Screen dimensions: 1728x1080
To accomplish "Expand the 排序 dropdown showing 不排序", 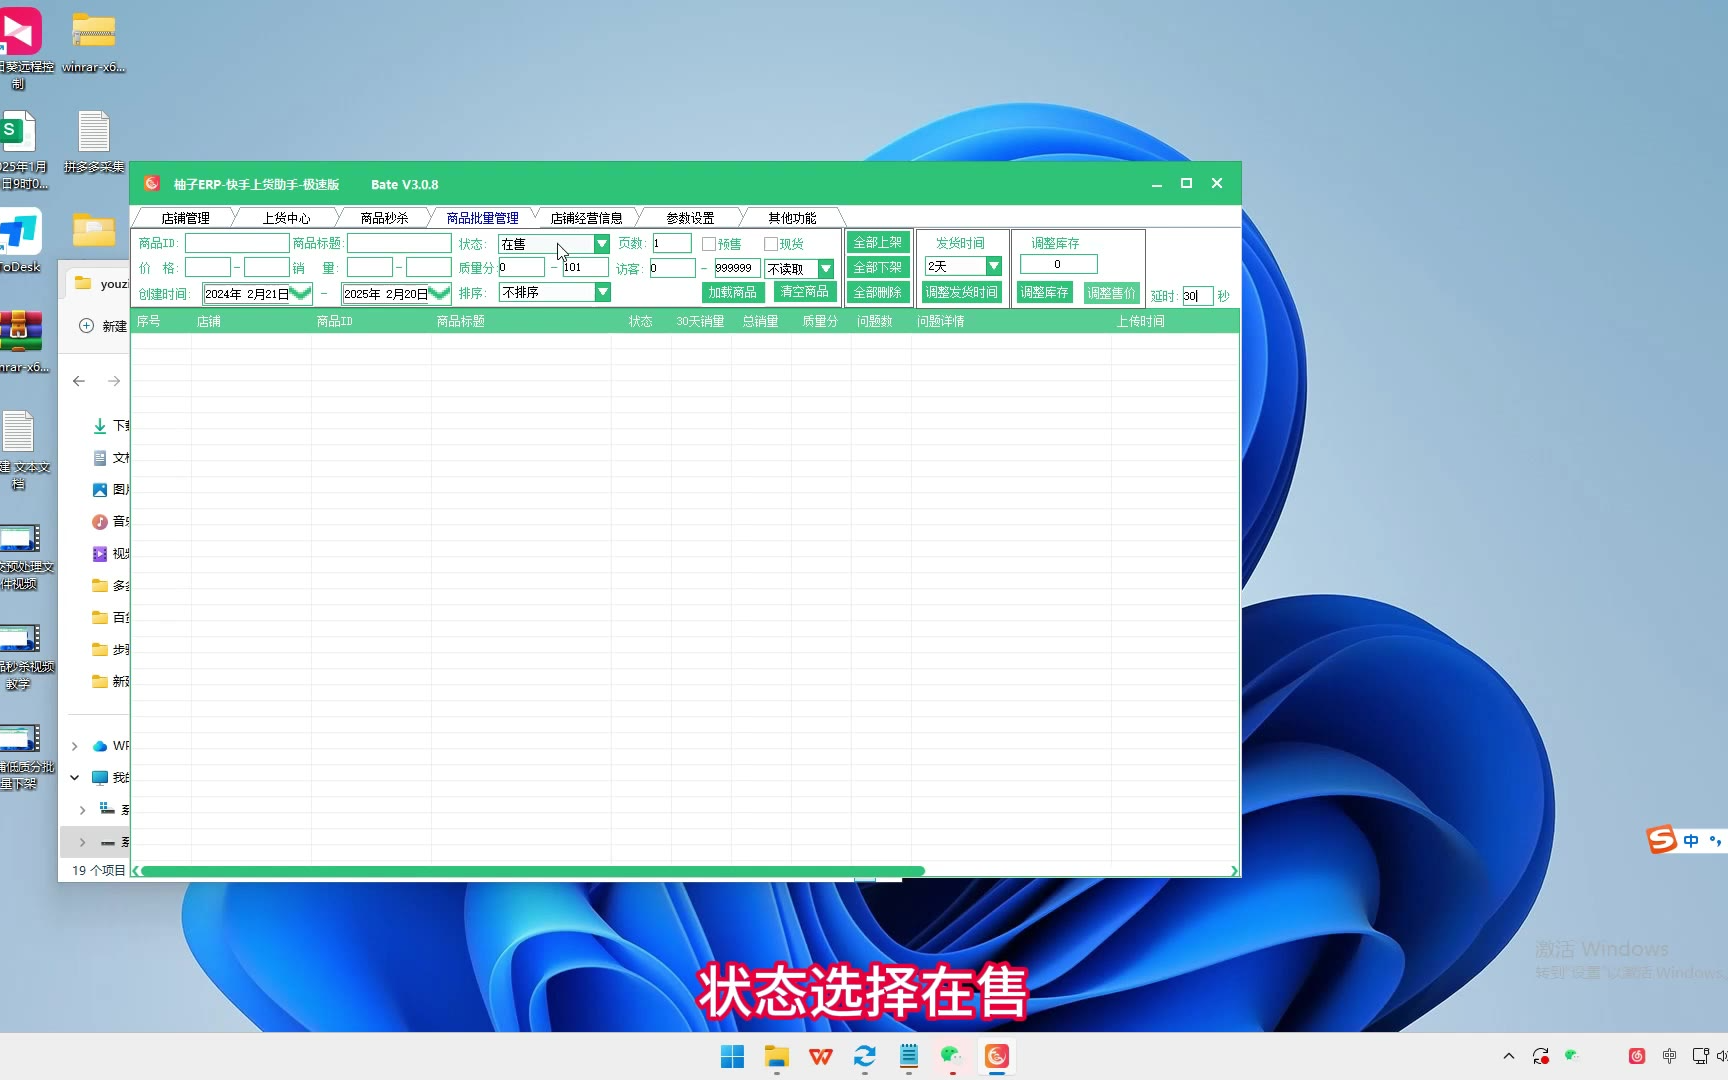I will click(x=602, y=292).
